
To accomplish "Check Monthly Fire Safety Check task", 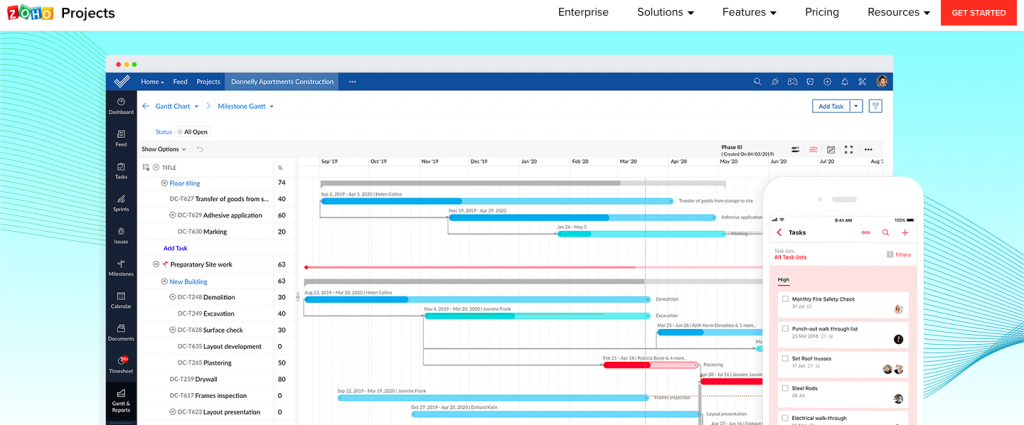I will [x=785, y=299].
